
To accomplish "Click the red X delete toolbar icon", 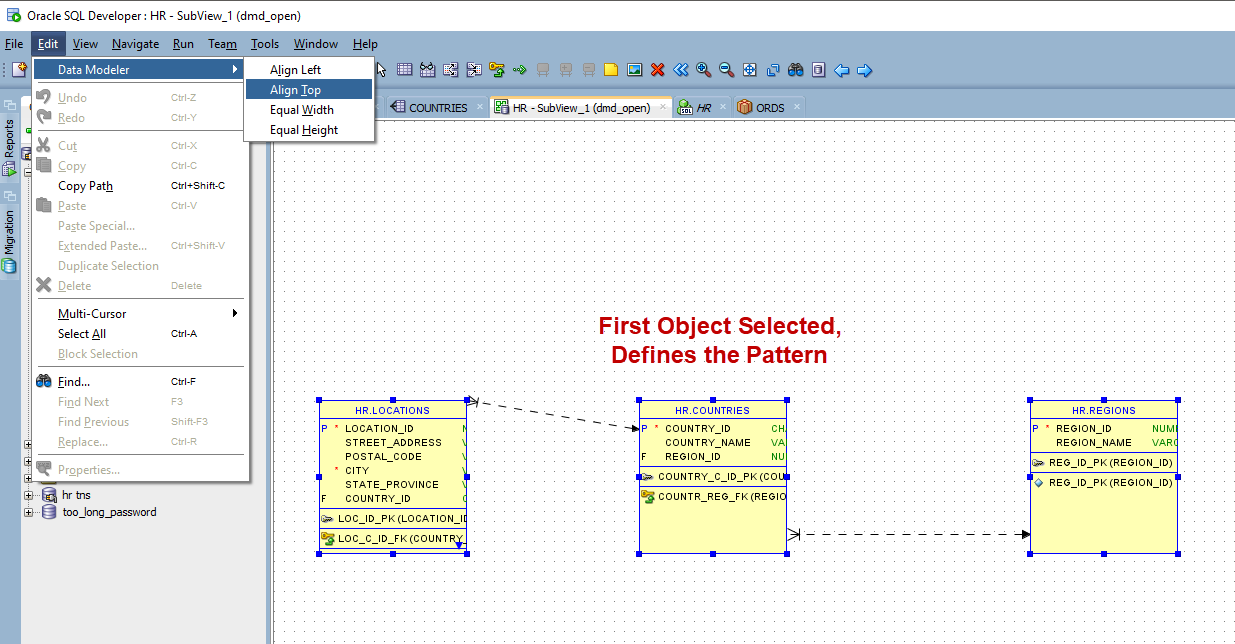I will click(657, 70).
